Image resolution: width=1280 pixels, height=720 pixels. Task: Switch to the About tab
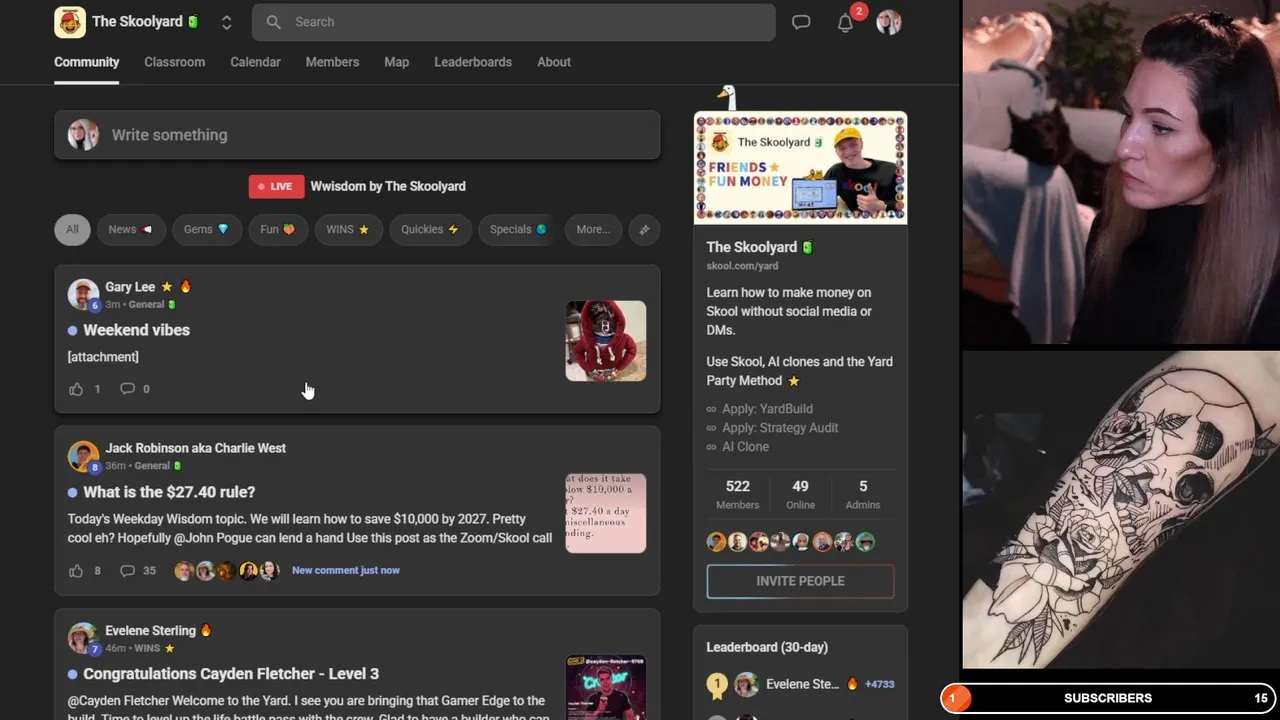[x=554, y=62]
